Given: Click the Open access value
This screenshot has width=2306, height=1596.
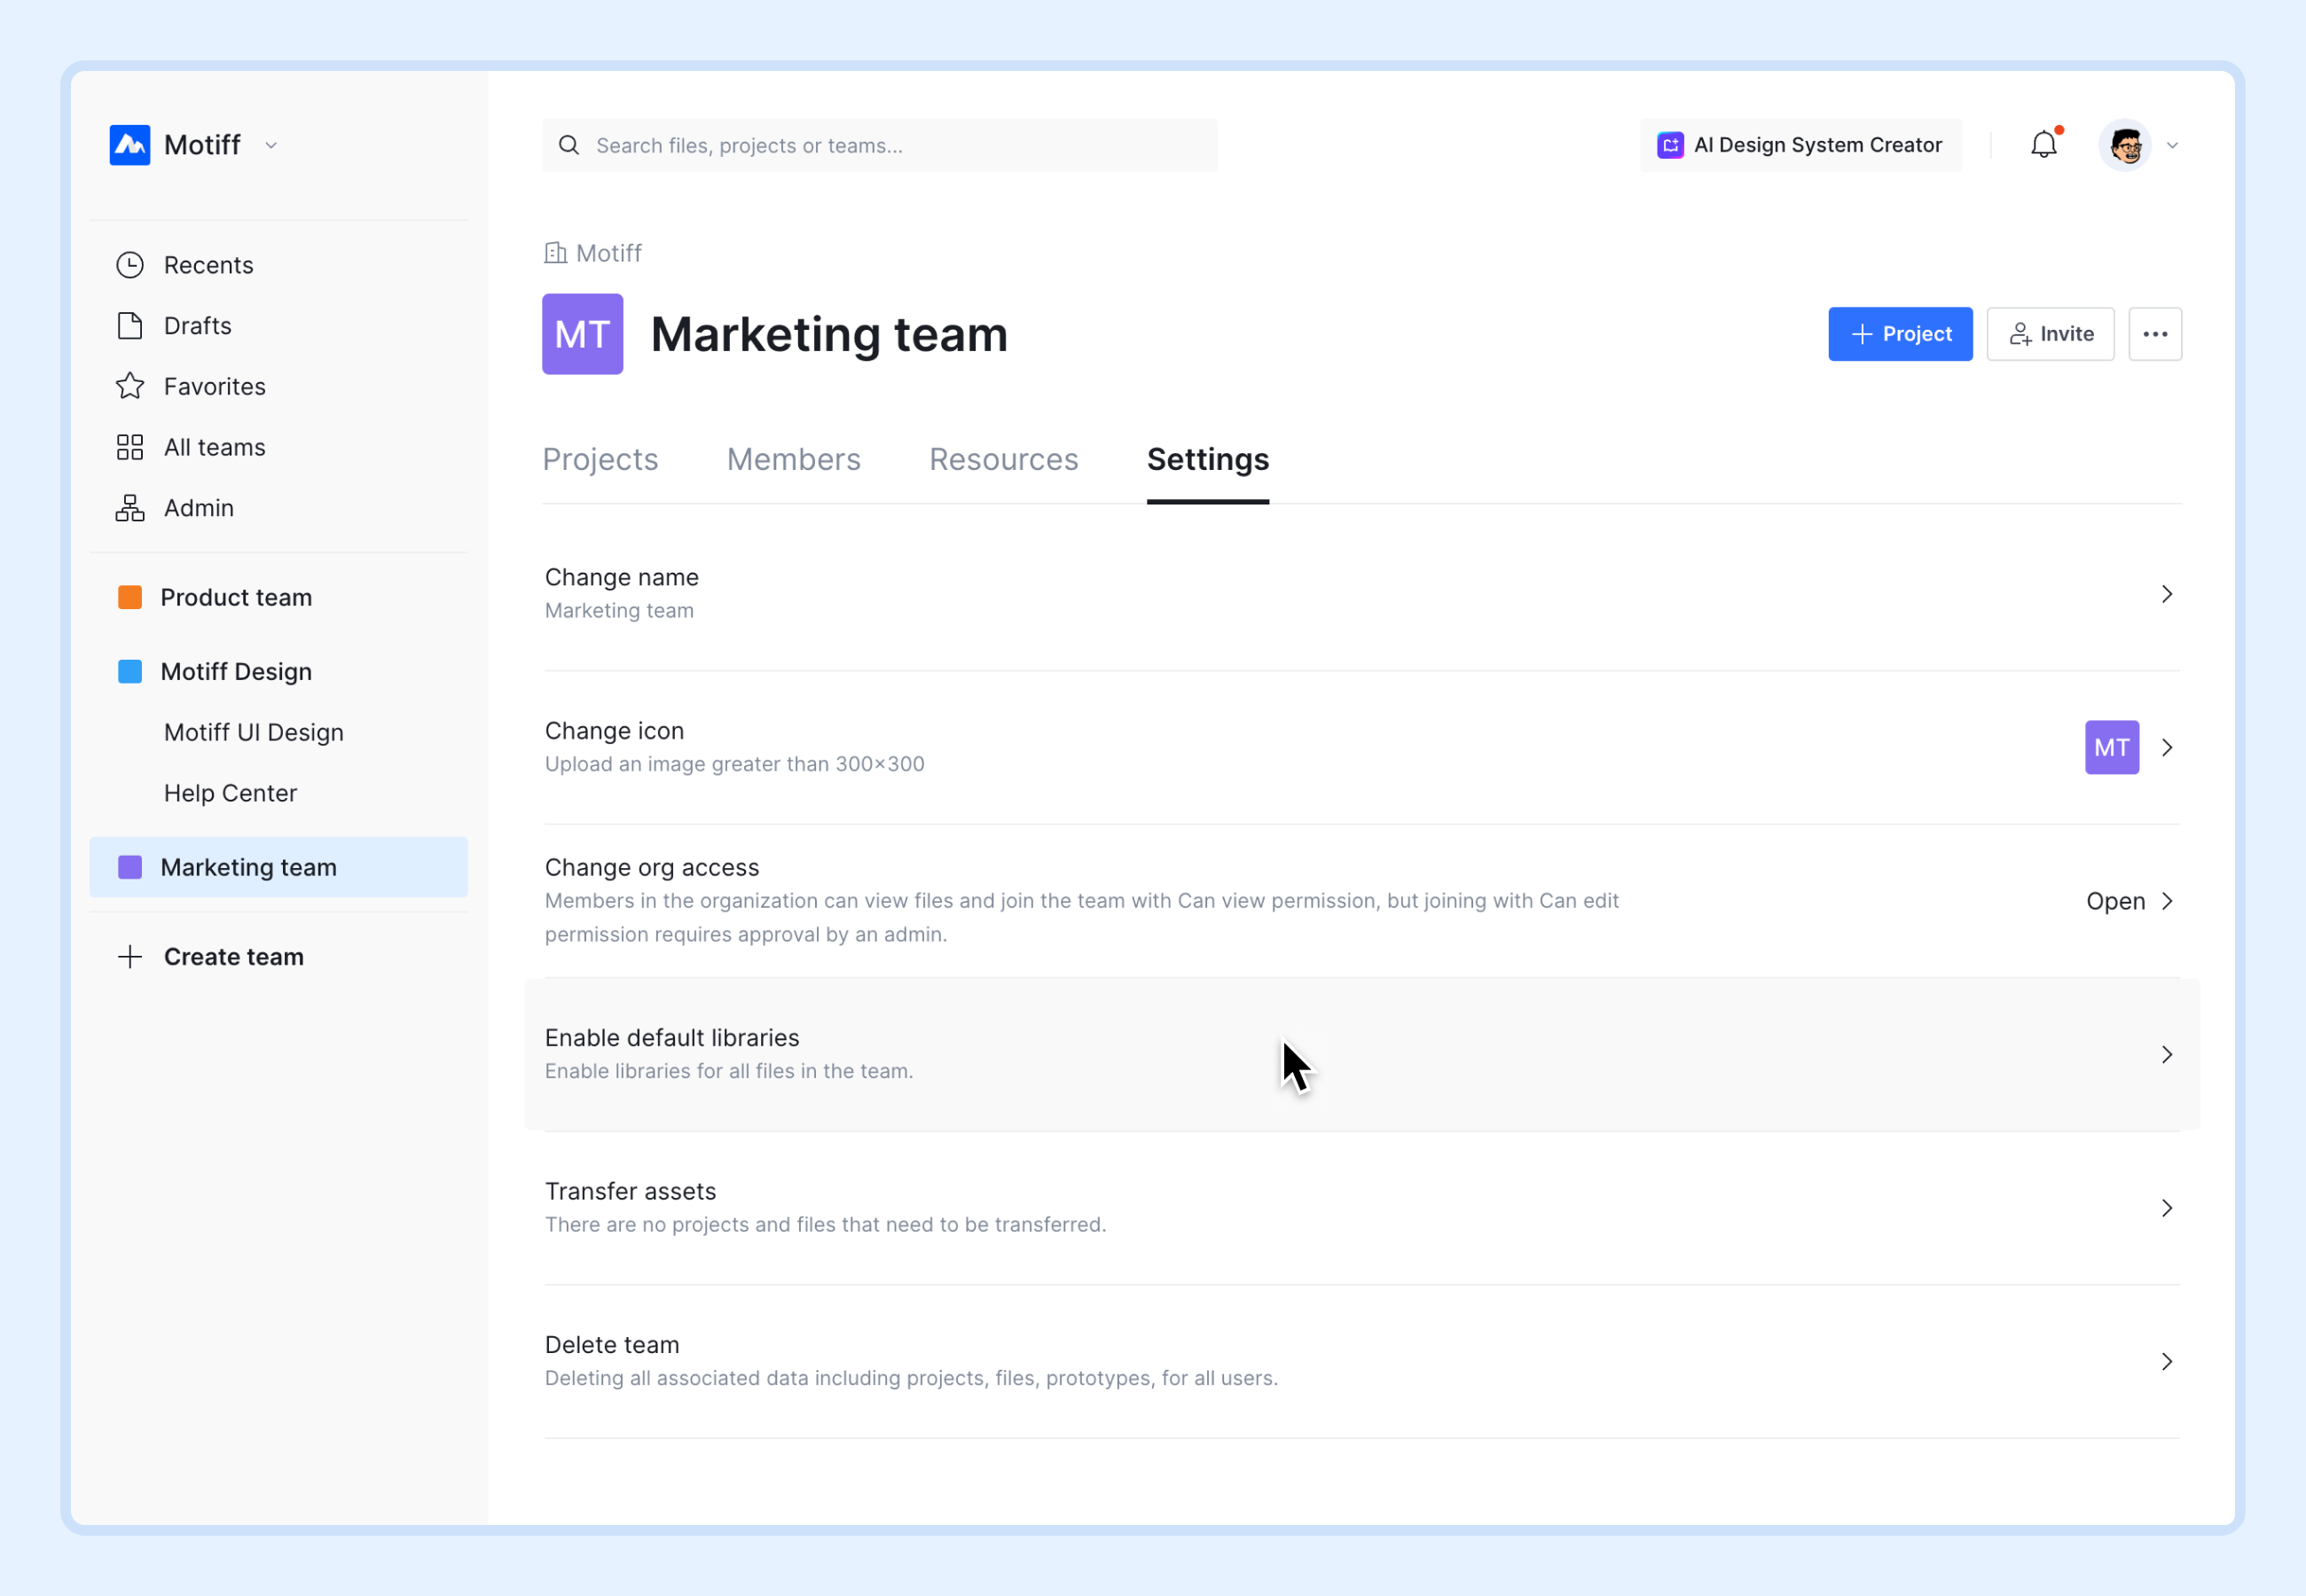Looking at the screenshot, I should [x=2116, y=902].
